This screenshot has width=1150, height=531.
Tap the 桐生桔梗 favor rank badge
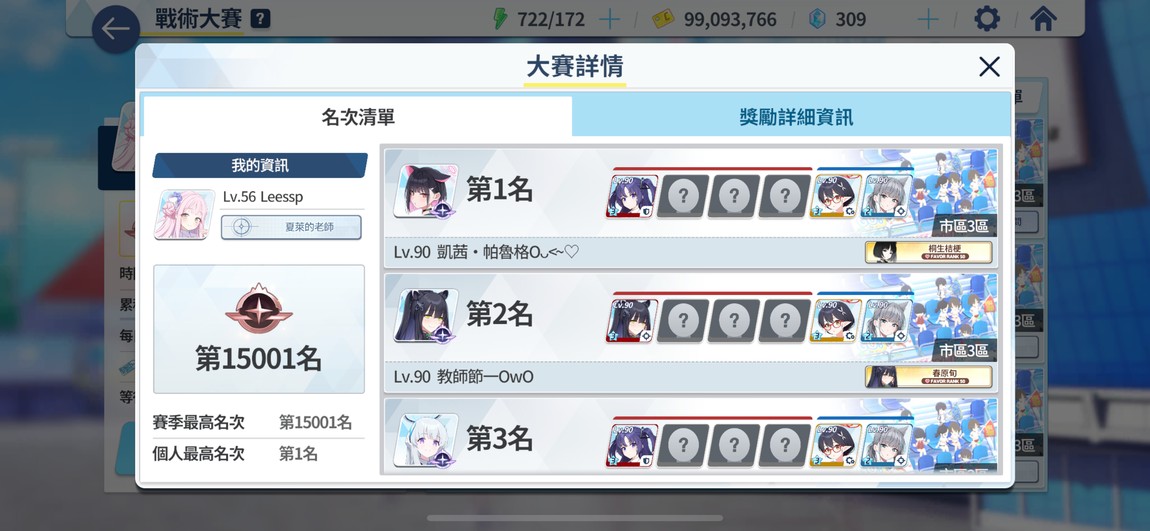929,252
